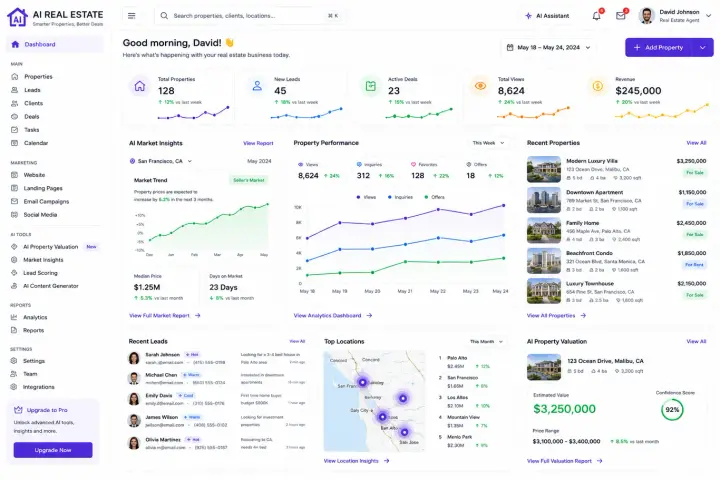Follow the View Full Valuation Report link
Image resolution: width=720 pixels, height=480 pixels.
[x=564, y=461]
